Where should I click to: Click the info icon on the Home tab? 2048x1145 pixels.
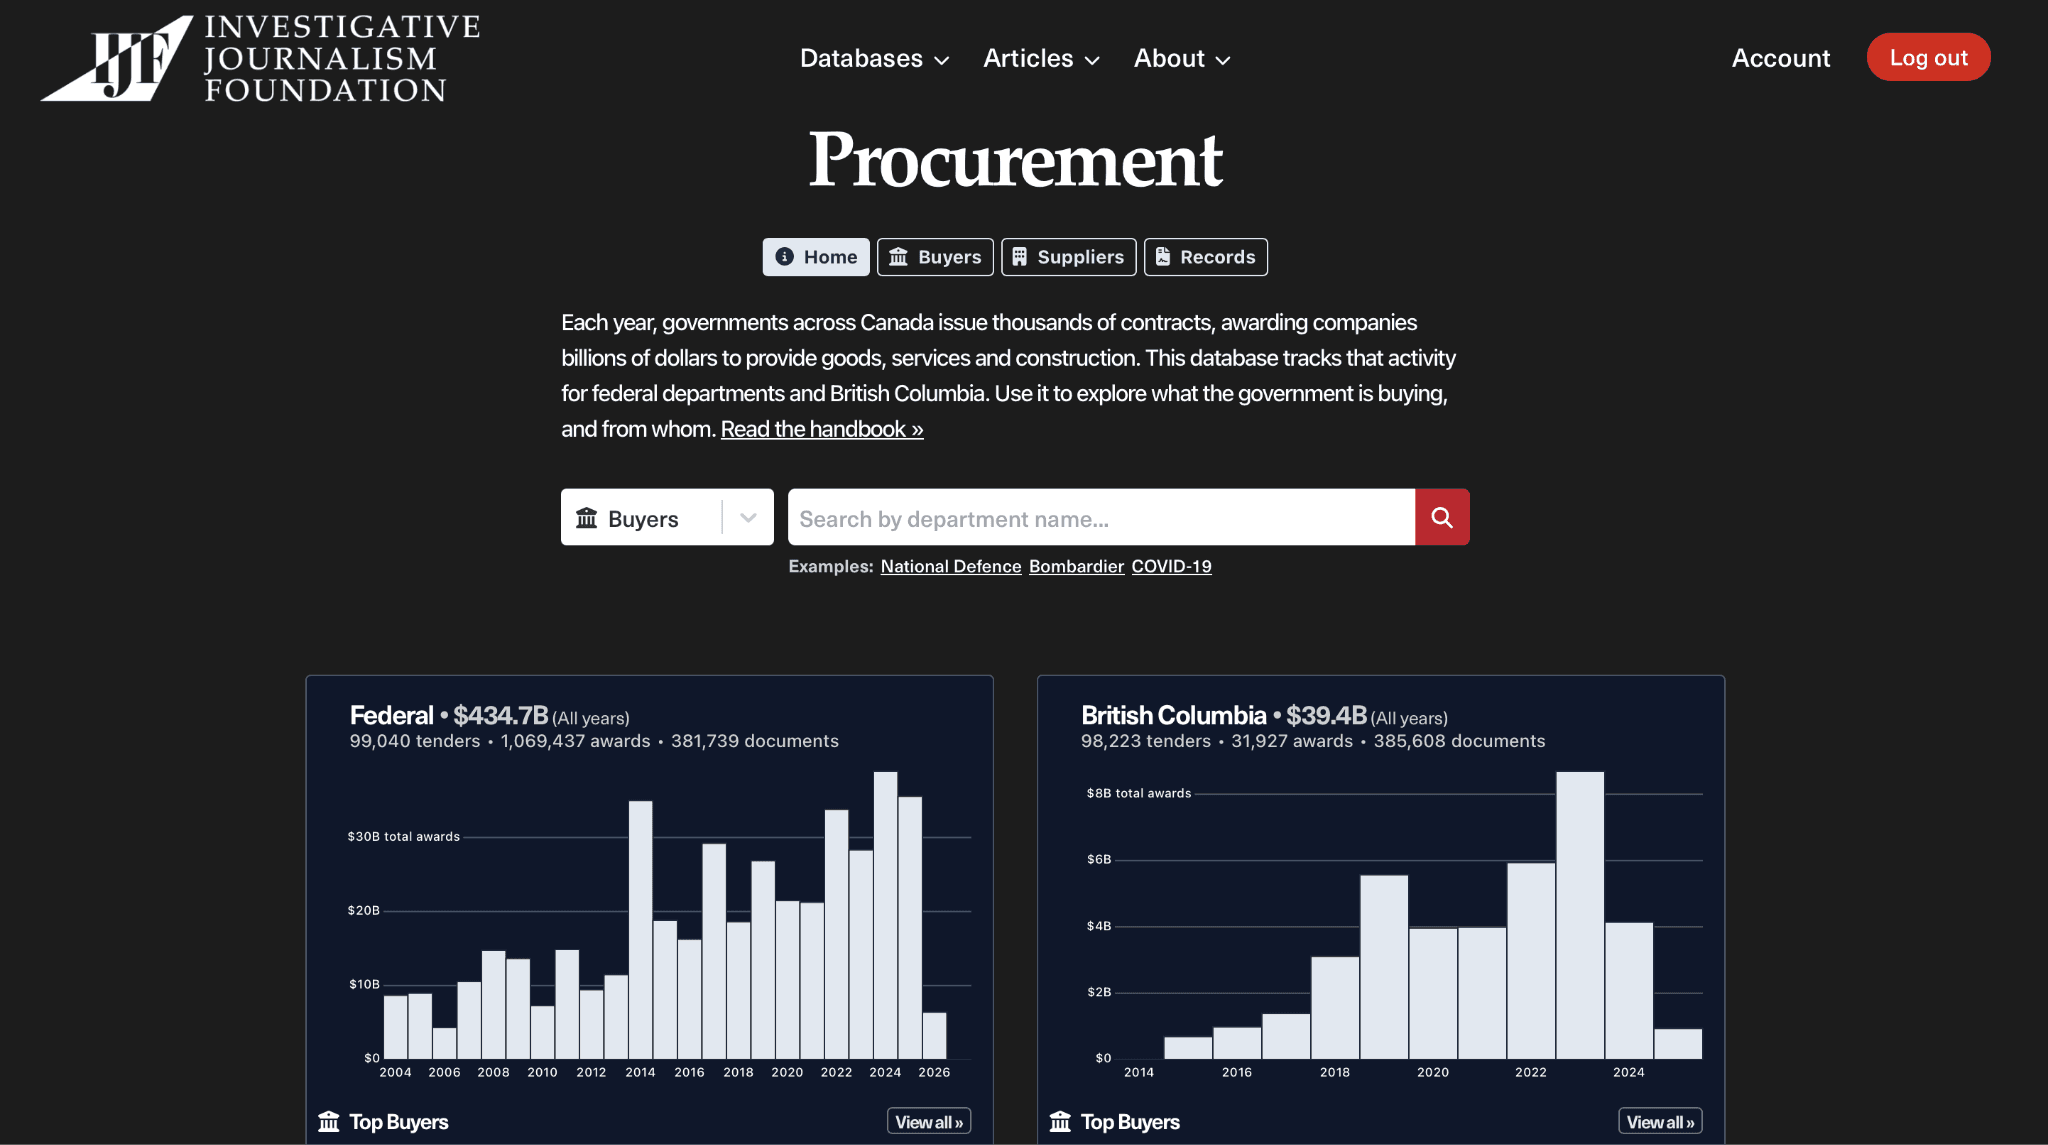pyautogui.click(x=785, y=257)
